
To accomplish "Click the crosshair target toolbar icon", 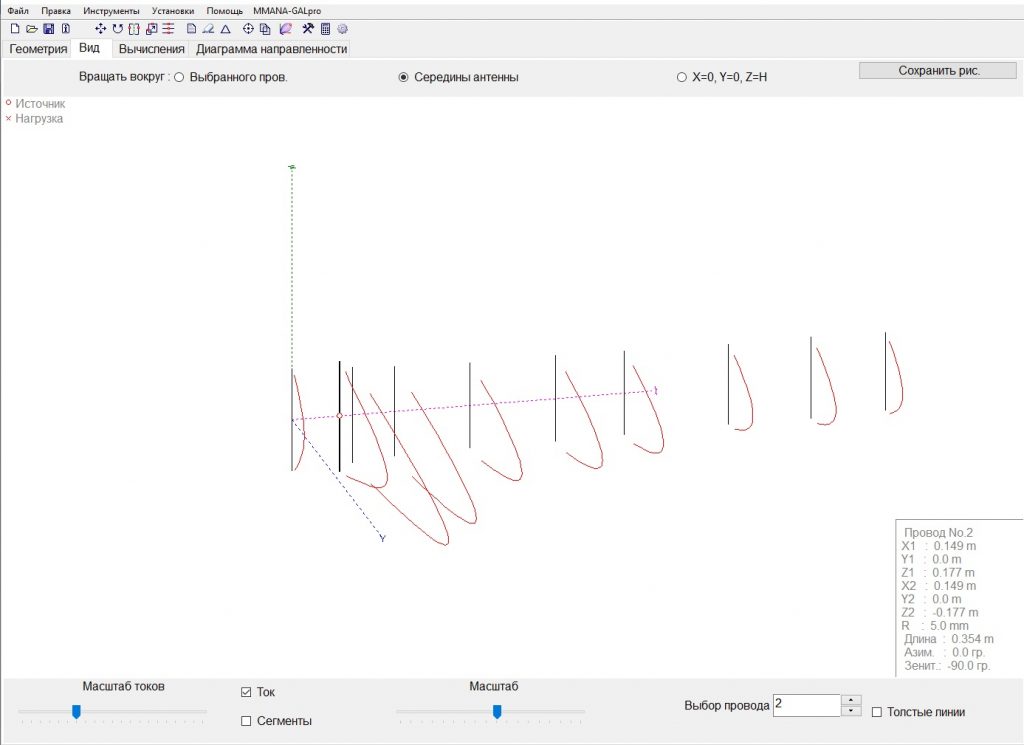I will [x=249, y=29].
